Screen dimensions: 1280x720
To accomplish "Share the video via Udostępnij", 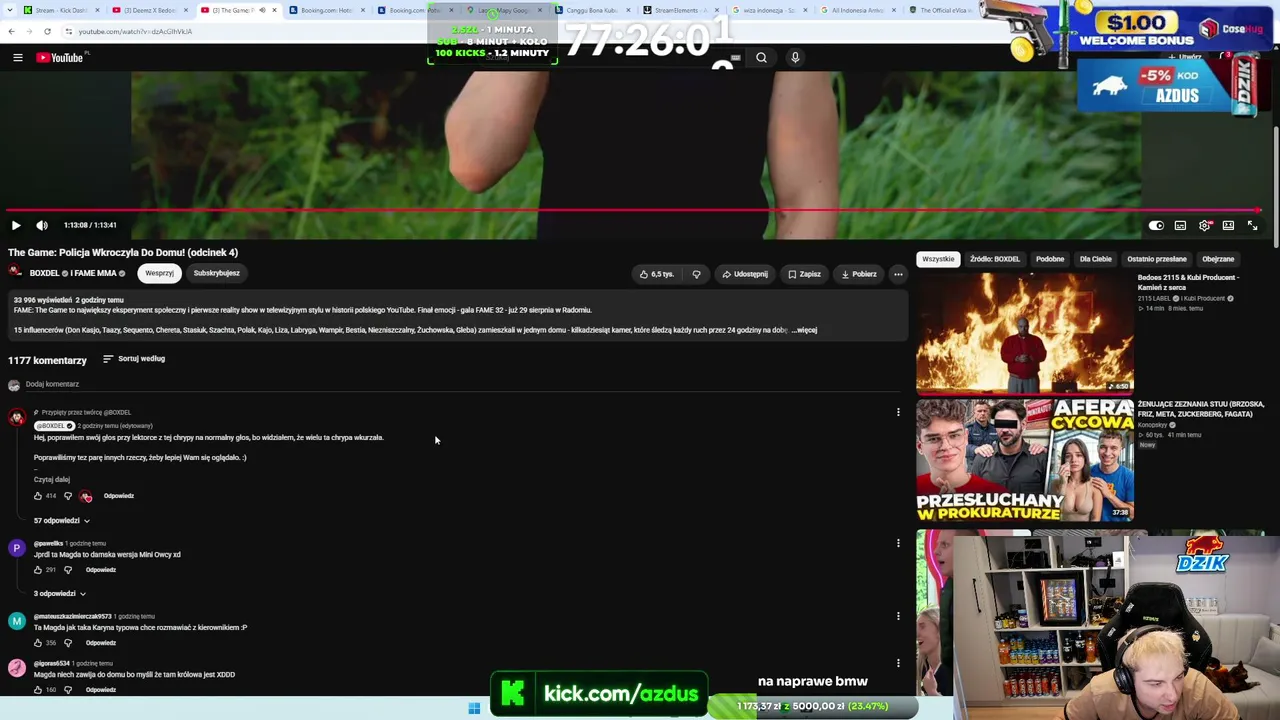I will 745,274.
